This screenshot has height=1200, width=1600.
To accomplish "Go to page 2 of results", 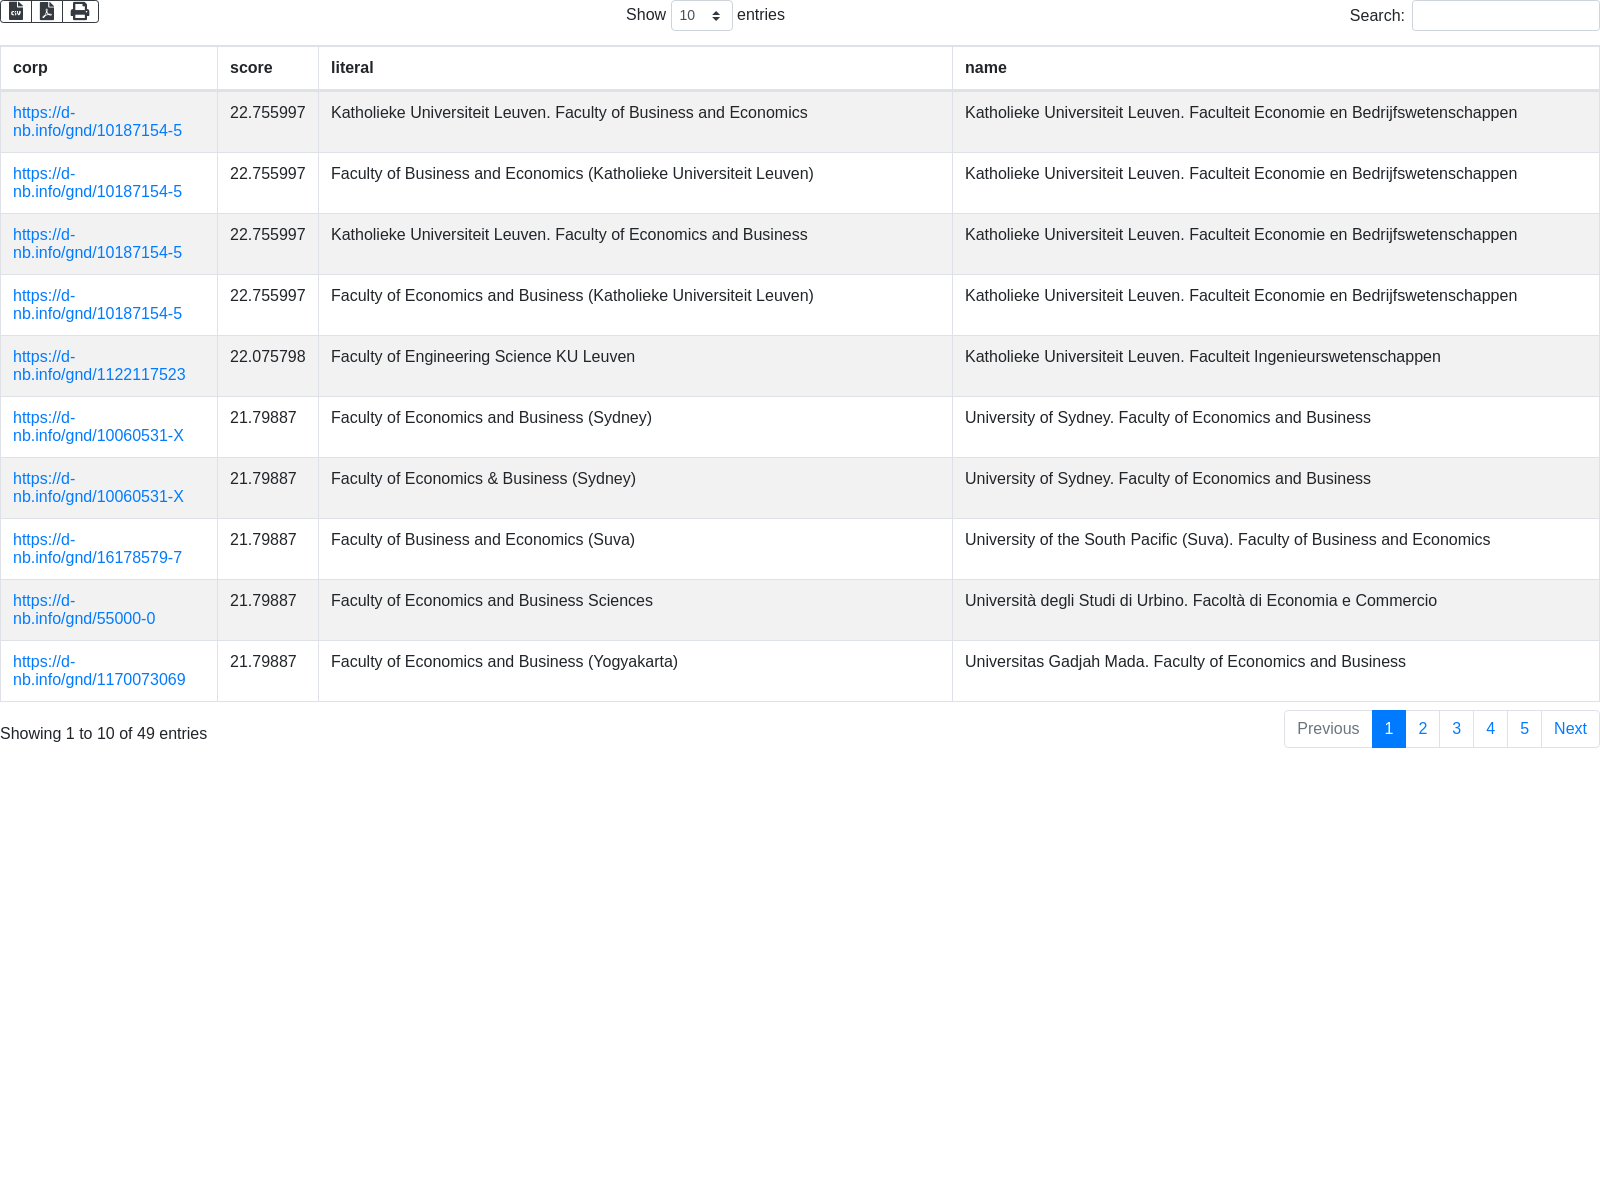I will (1422, 729).
